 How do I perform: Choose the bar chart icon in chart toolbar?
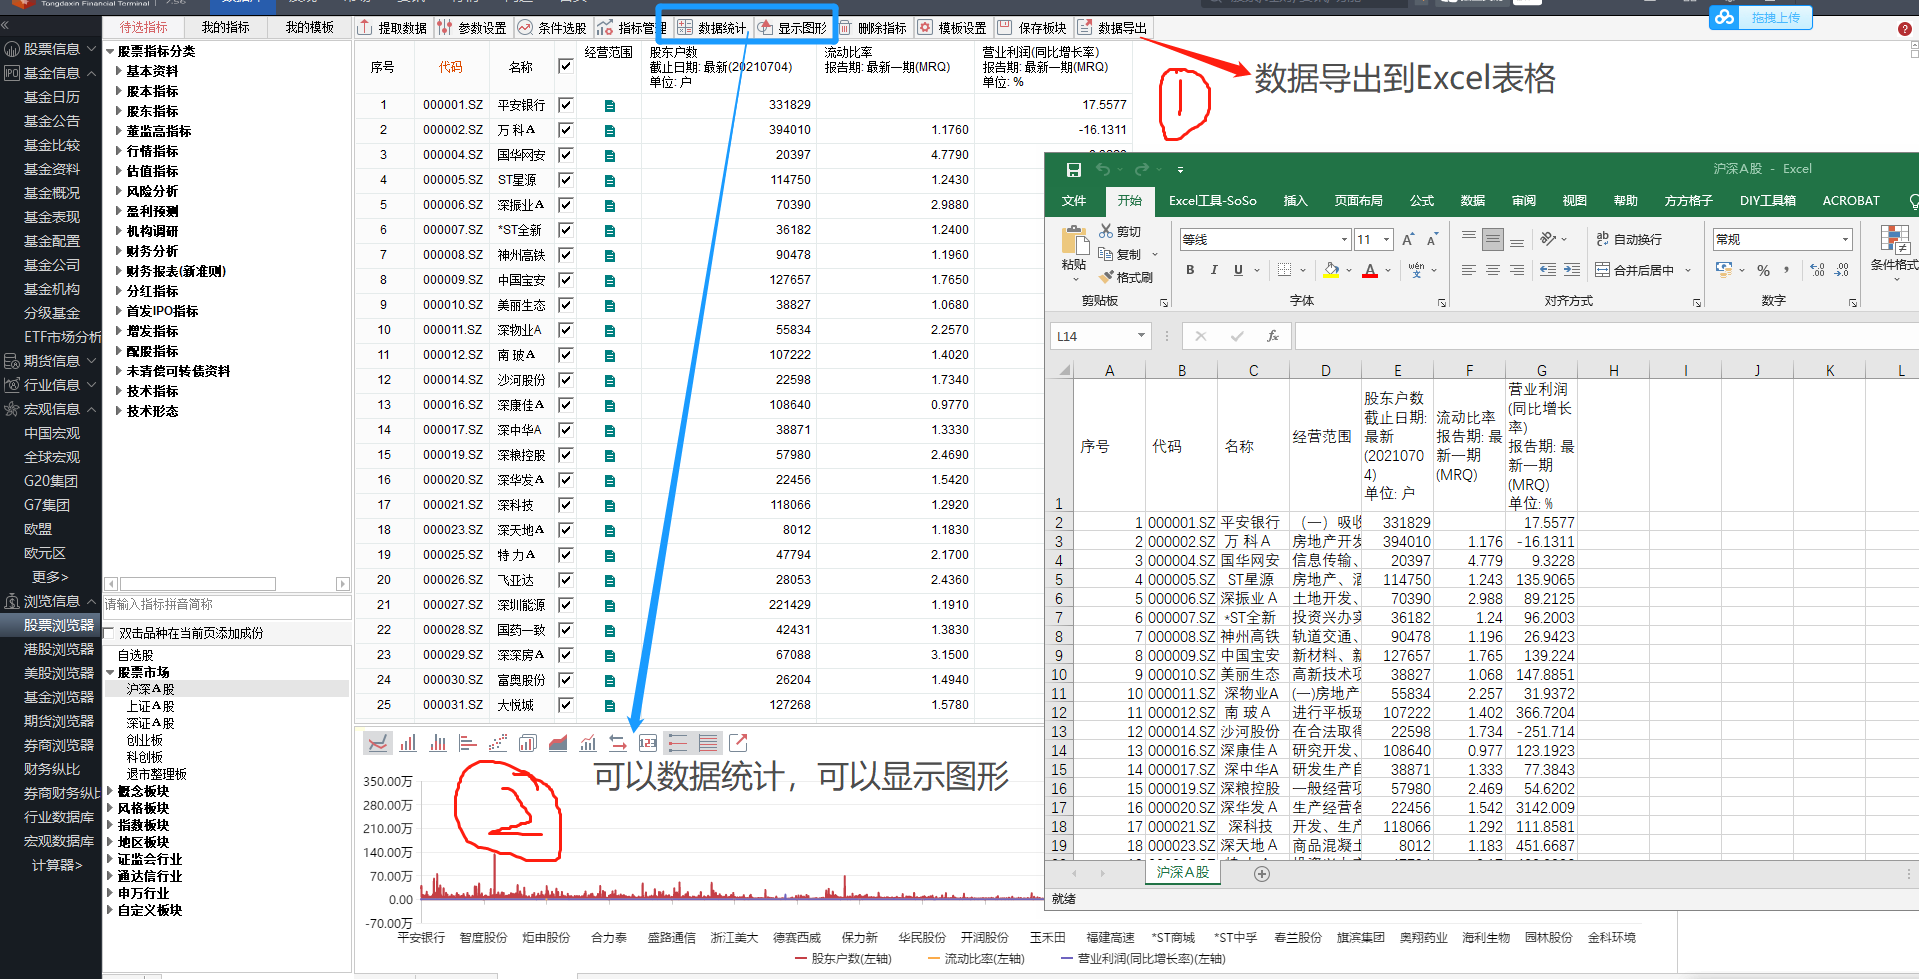click(408, 743)
